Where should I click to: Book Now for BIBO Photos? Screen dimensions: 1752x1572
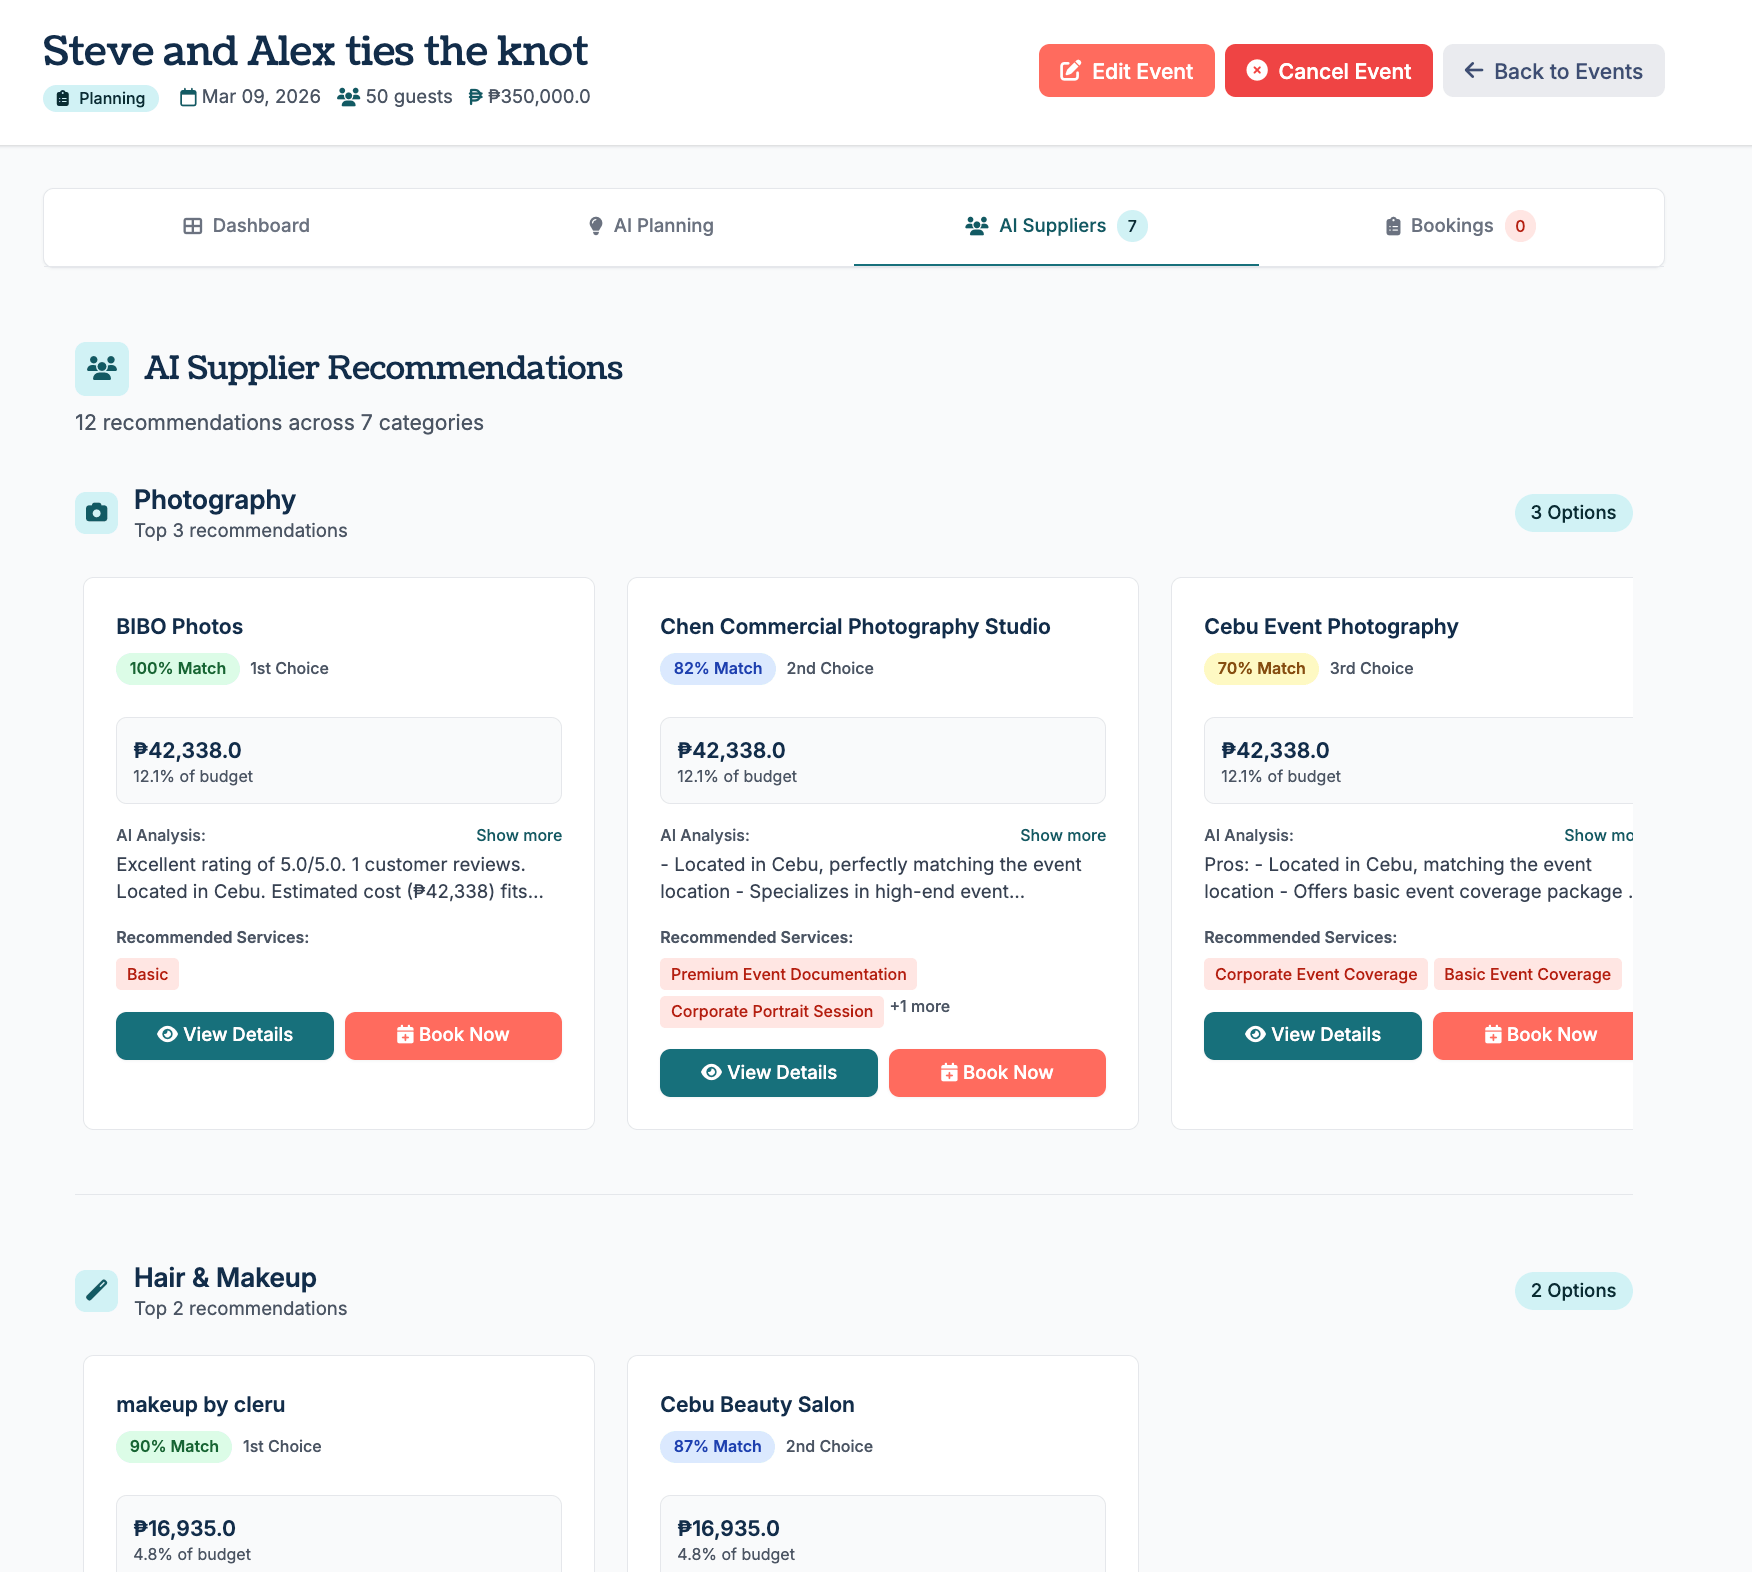pyautogui.click(x=453, y=1035)
